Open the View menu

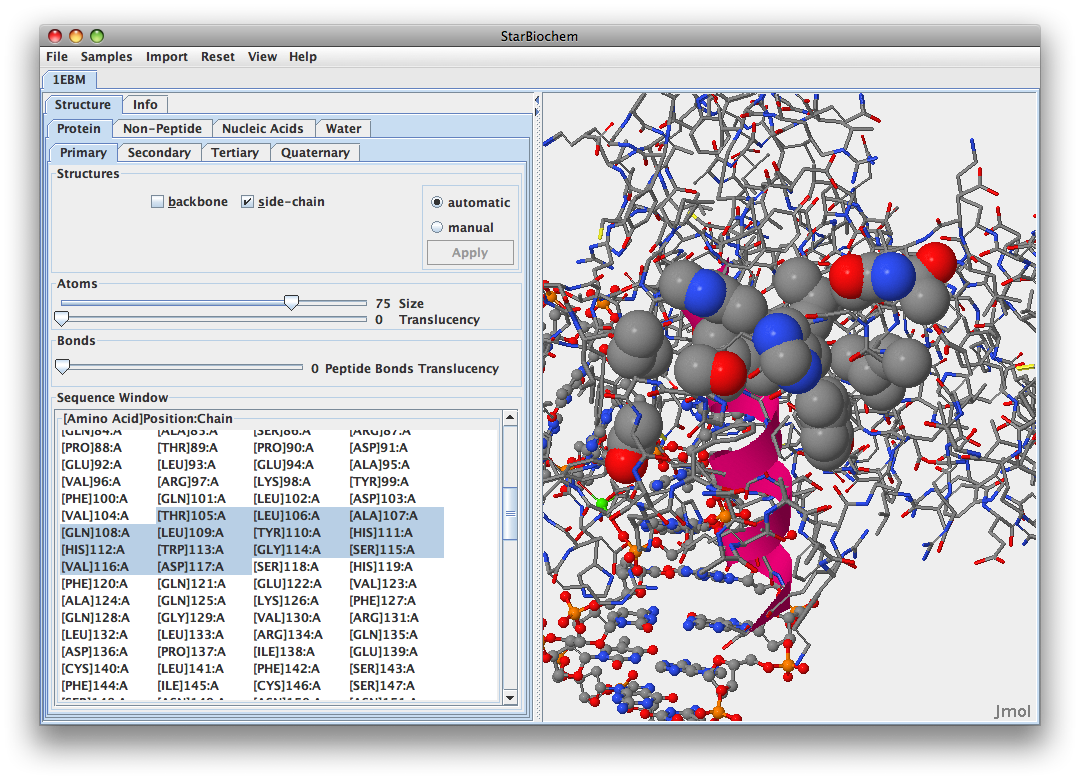point(262,57)
